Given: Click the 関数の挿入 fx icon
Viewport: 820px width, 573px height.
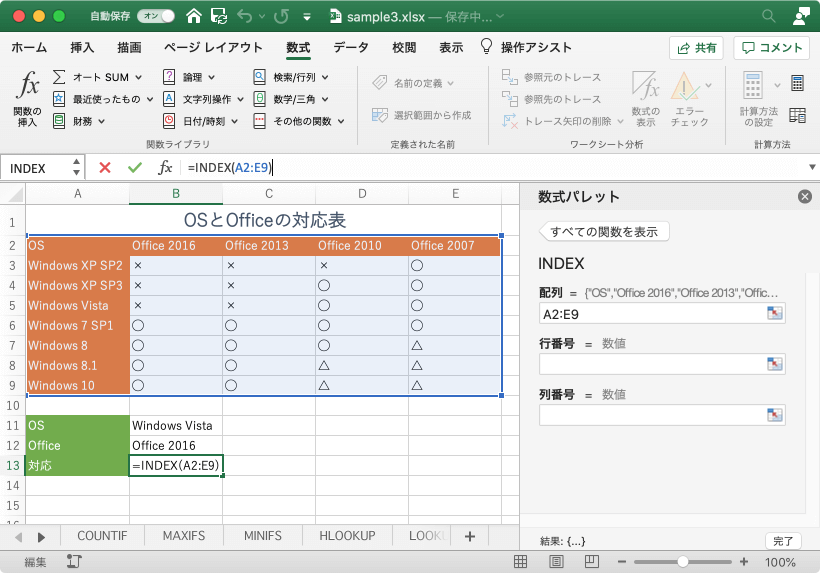Looking at the screenshot, I should [28, 85].
